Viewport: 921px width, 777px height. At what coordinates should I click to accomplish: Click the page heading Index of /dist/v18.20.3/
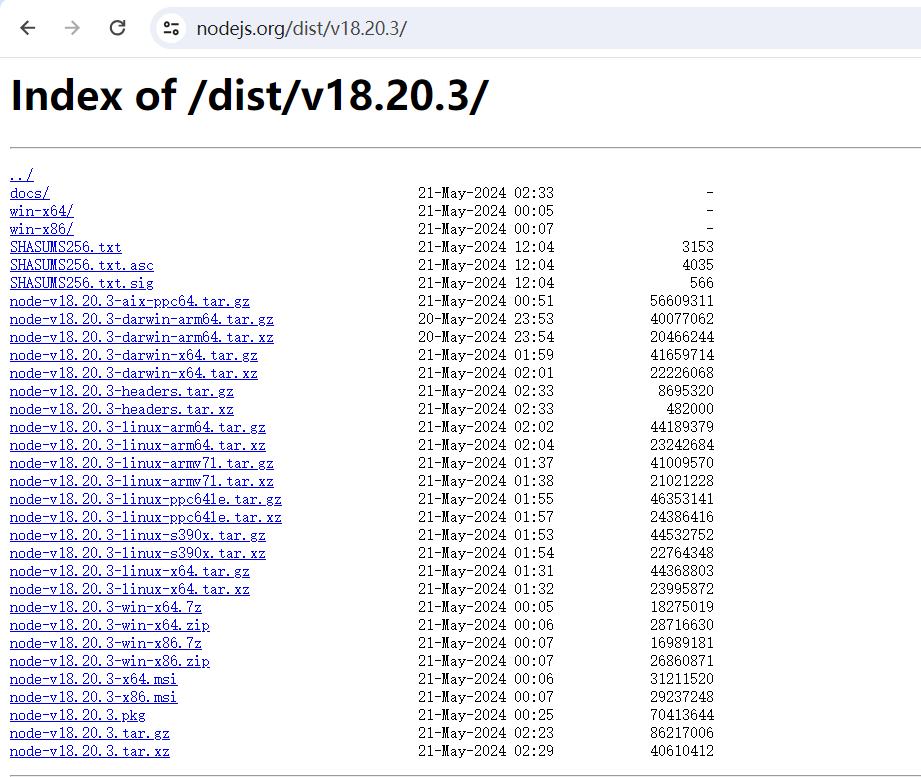point(250,96)
